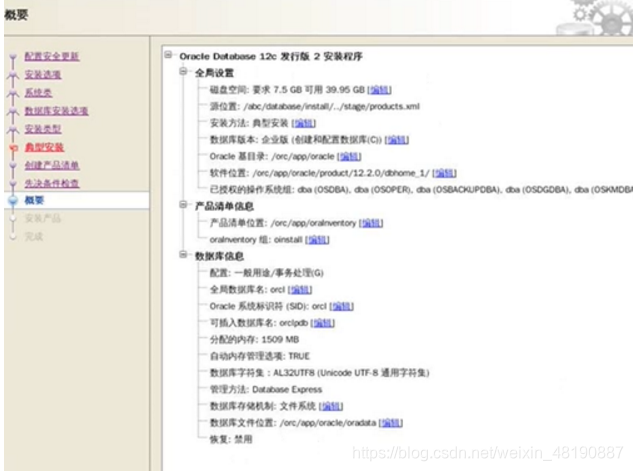Viewport: 633px width, 471px height.
Task: Select the 恢复 禁用 row
Action: [x=231, y=439]
